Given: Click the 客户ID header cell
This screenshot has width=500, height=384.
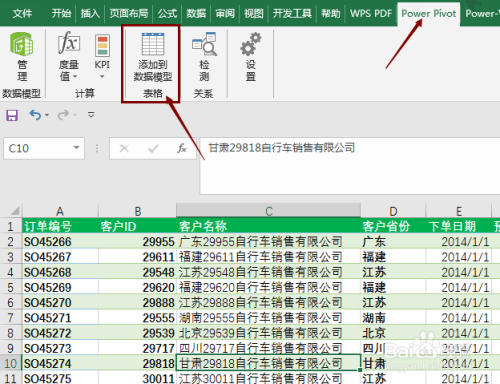Looking at the screenshot, I should [137, 226].
